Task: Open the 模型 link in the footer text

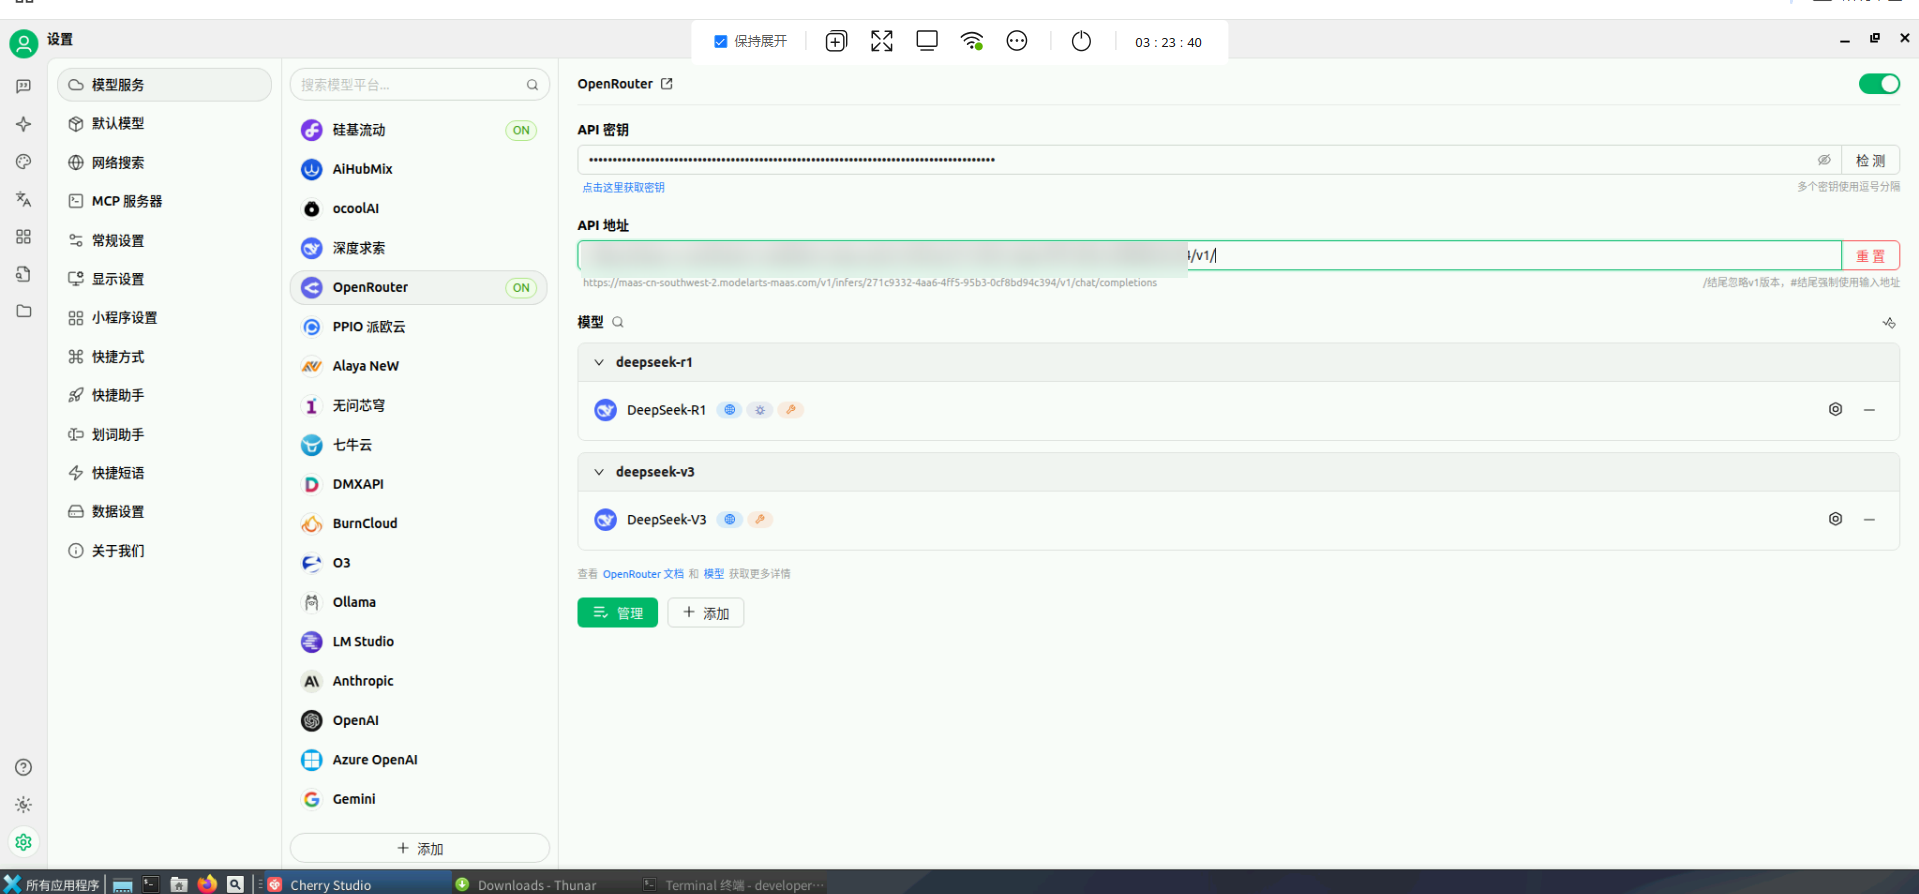Action: coord(713,574)
